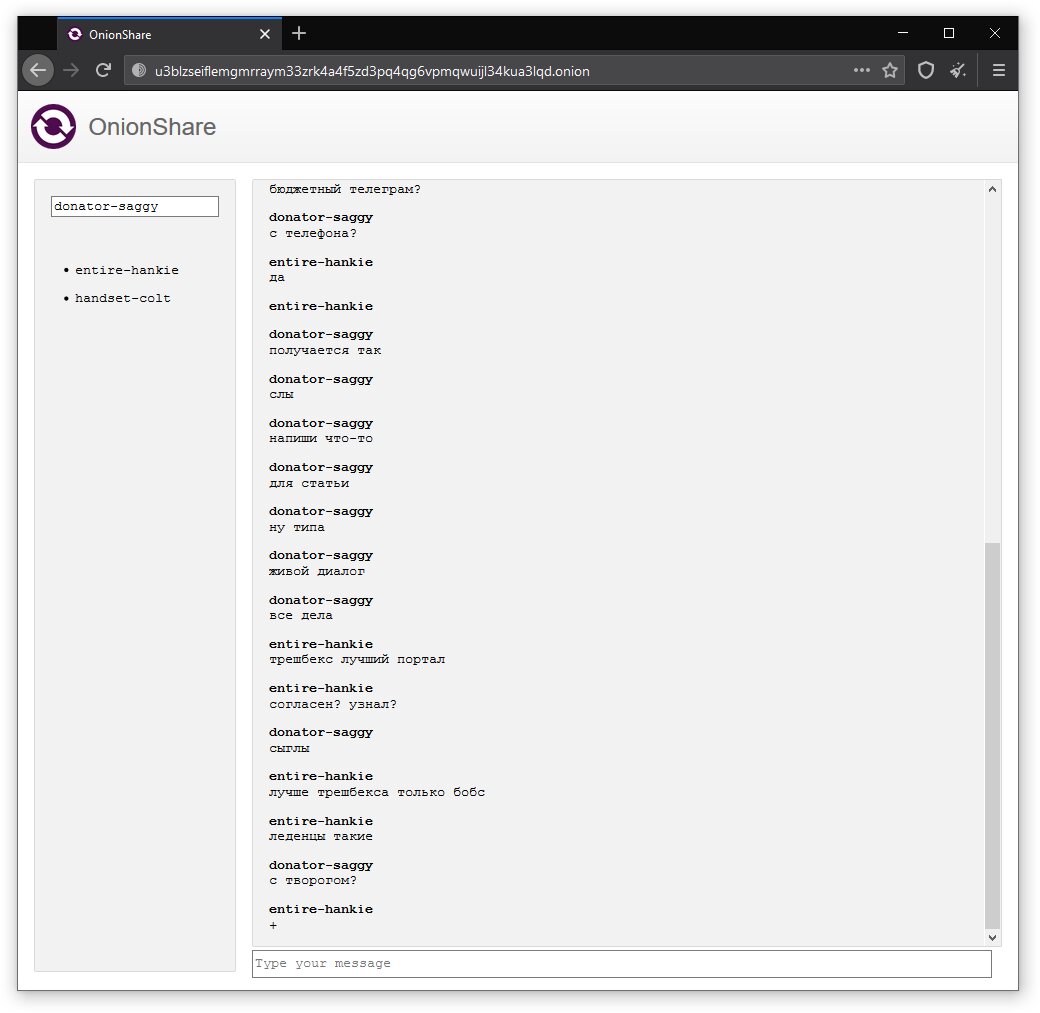Click the New Identity broom icon
This screenshot has width=1040, height=1013.
pyautogui.click(x=958, y=70)
